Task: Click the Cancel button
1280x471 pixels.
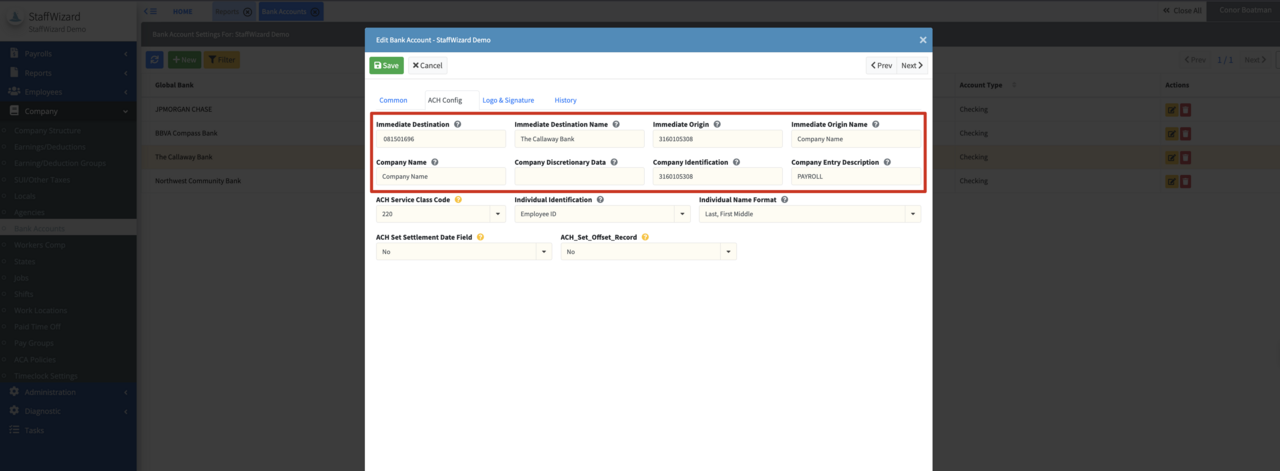Action: (427, 65)
